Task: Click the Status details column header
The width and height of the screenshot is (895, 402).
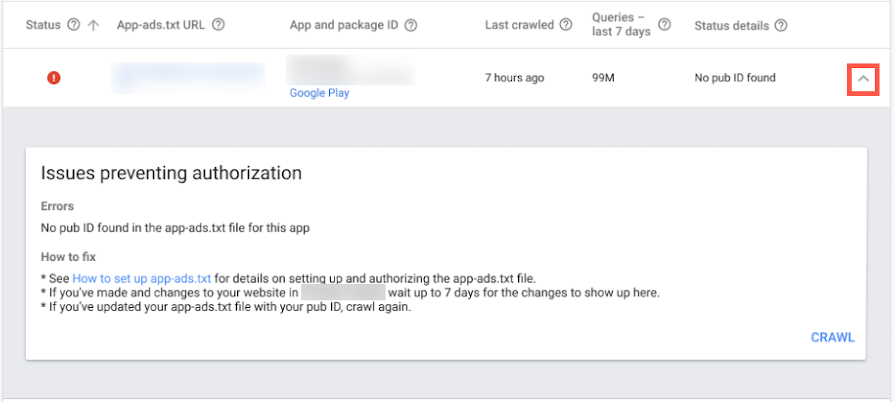Action: click(x=731, y=25)
